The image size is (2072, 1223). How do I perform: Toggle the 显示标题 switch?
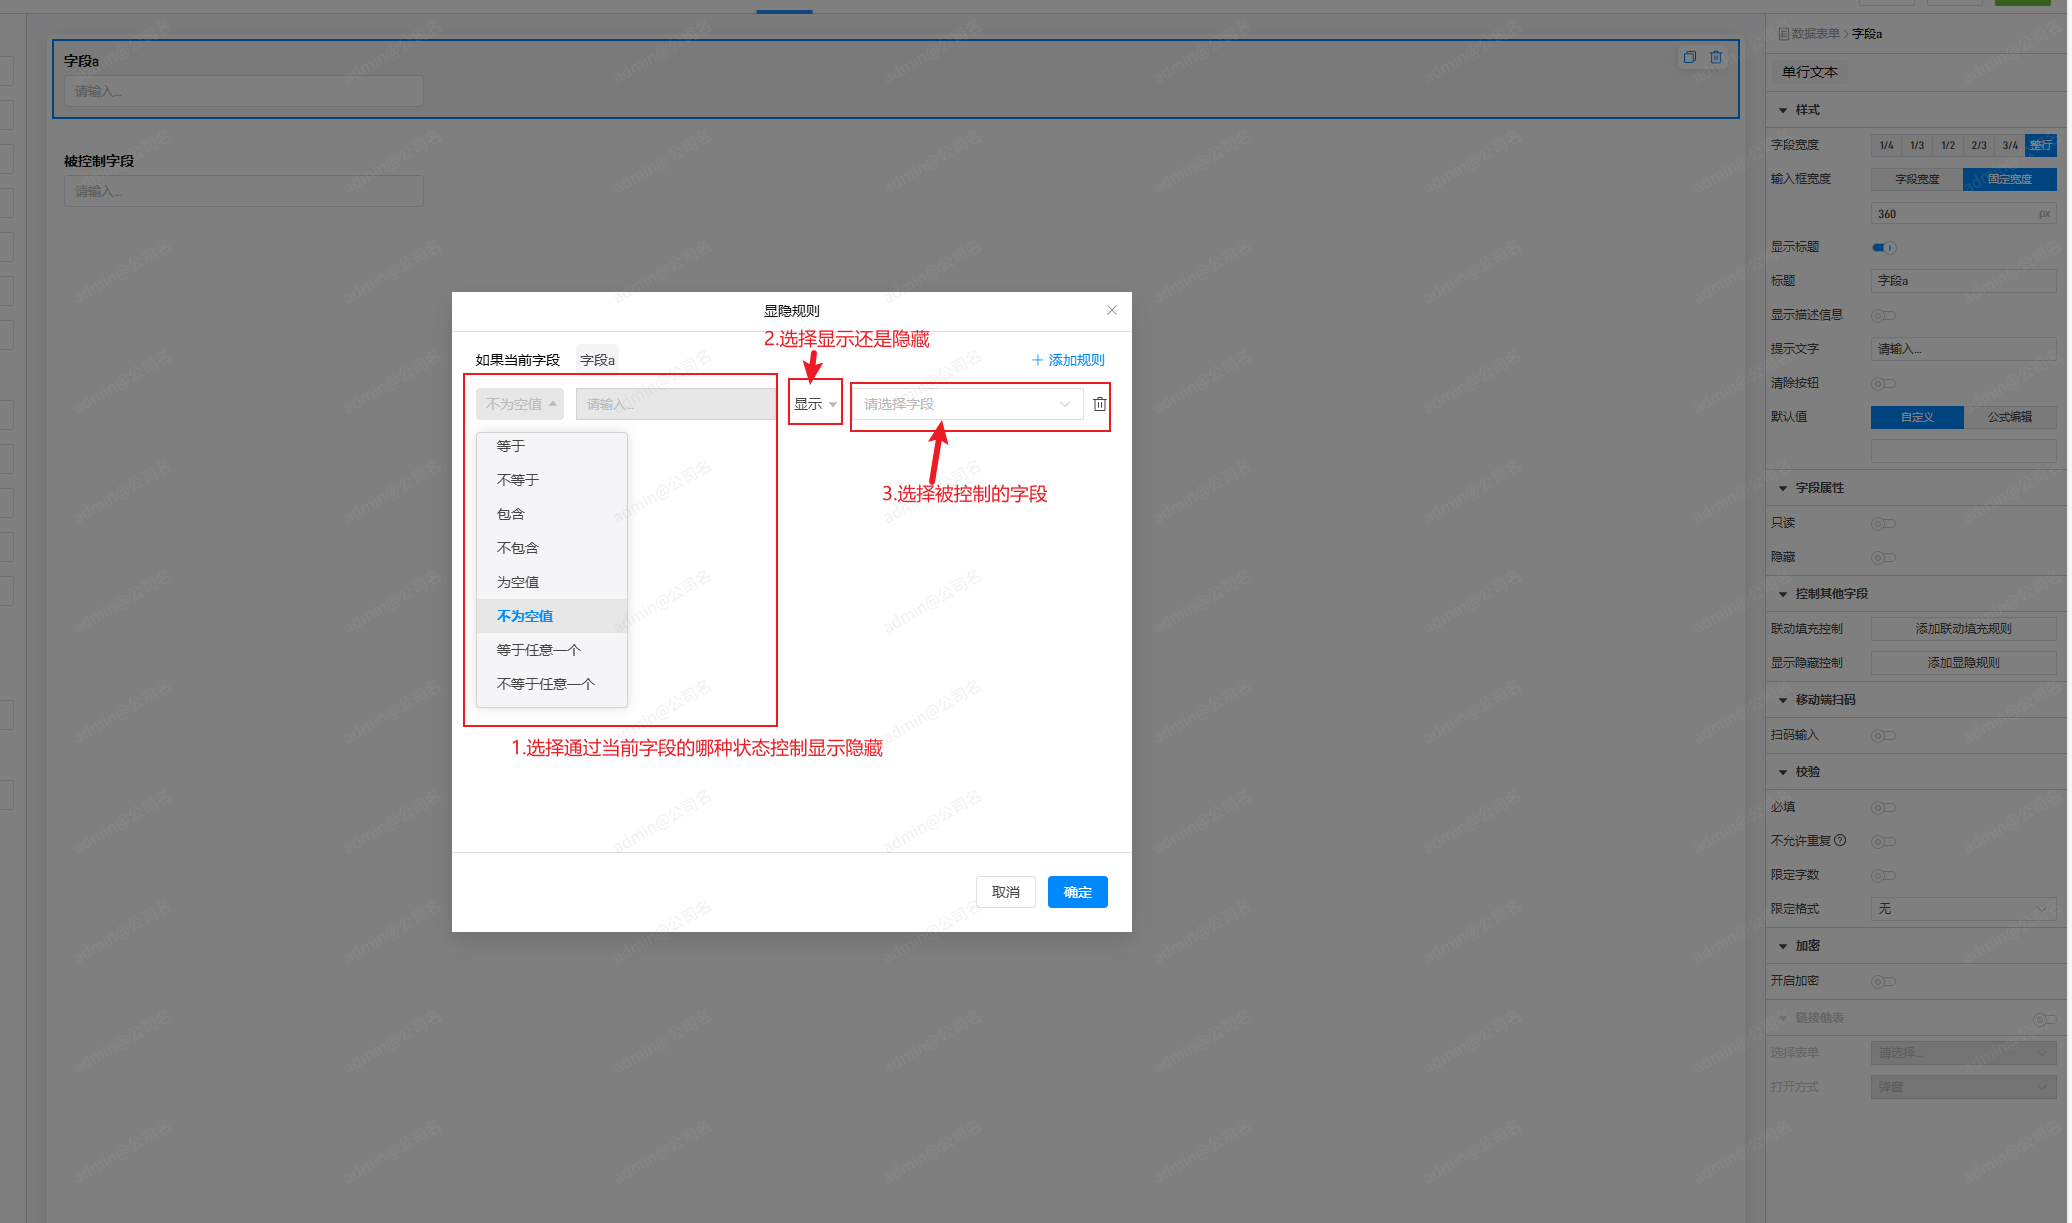pos(1883,247)
